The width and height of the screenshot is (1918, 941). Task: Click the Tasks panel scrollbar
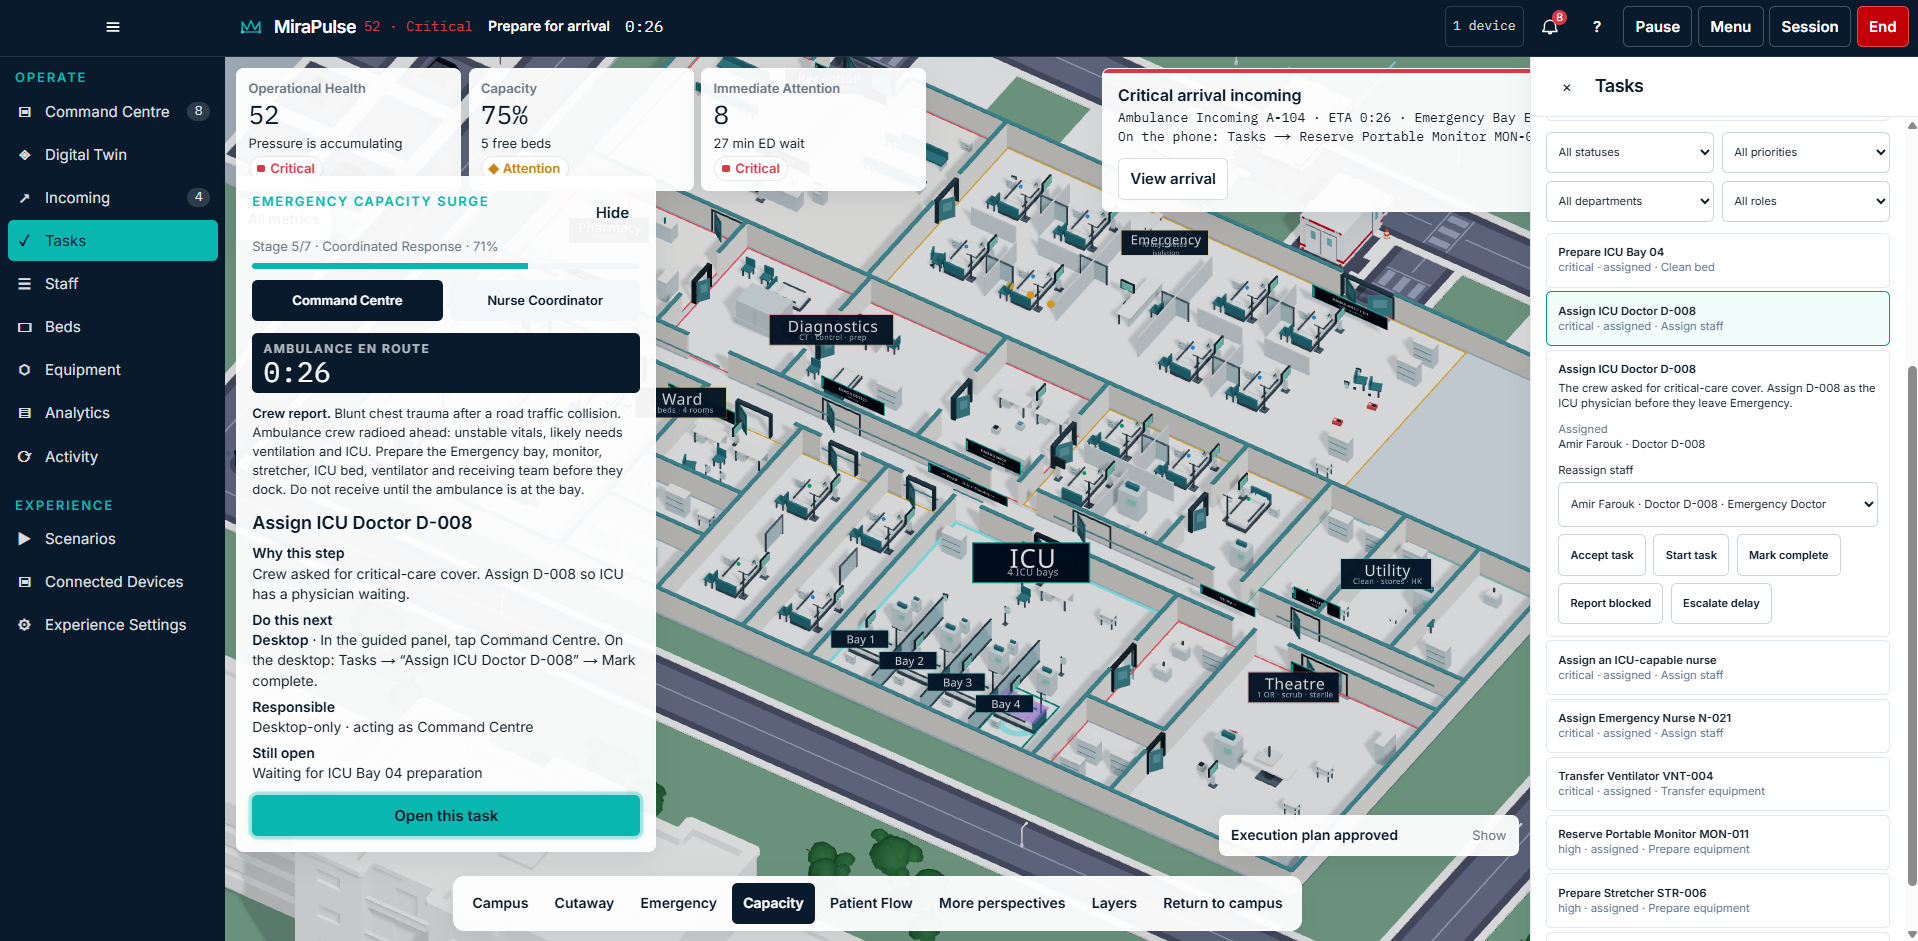point(1912,625)
